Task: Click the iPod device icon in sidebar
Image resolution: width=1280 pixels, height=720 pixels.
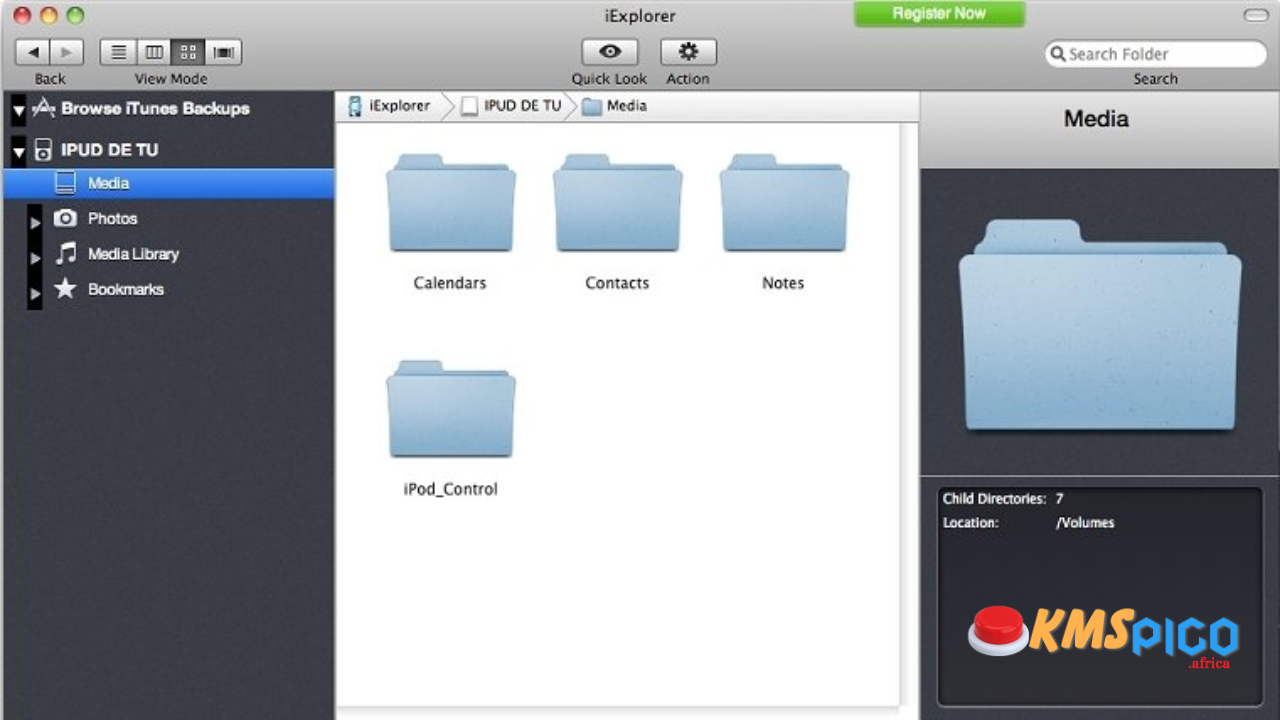Action: click(42, 150)
